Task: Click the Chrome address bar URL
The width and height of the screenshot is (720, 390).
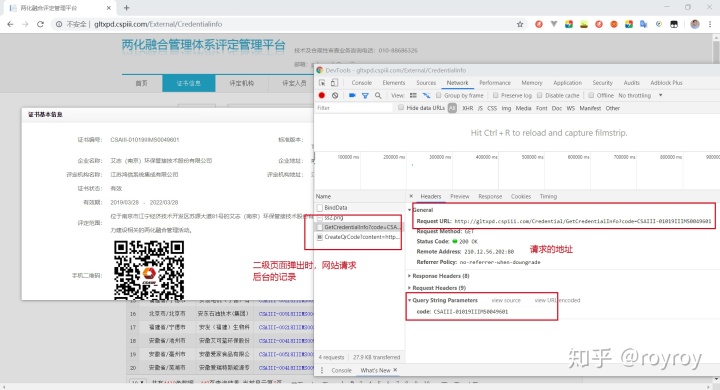Action: click(x=158, y=24)
